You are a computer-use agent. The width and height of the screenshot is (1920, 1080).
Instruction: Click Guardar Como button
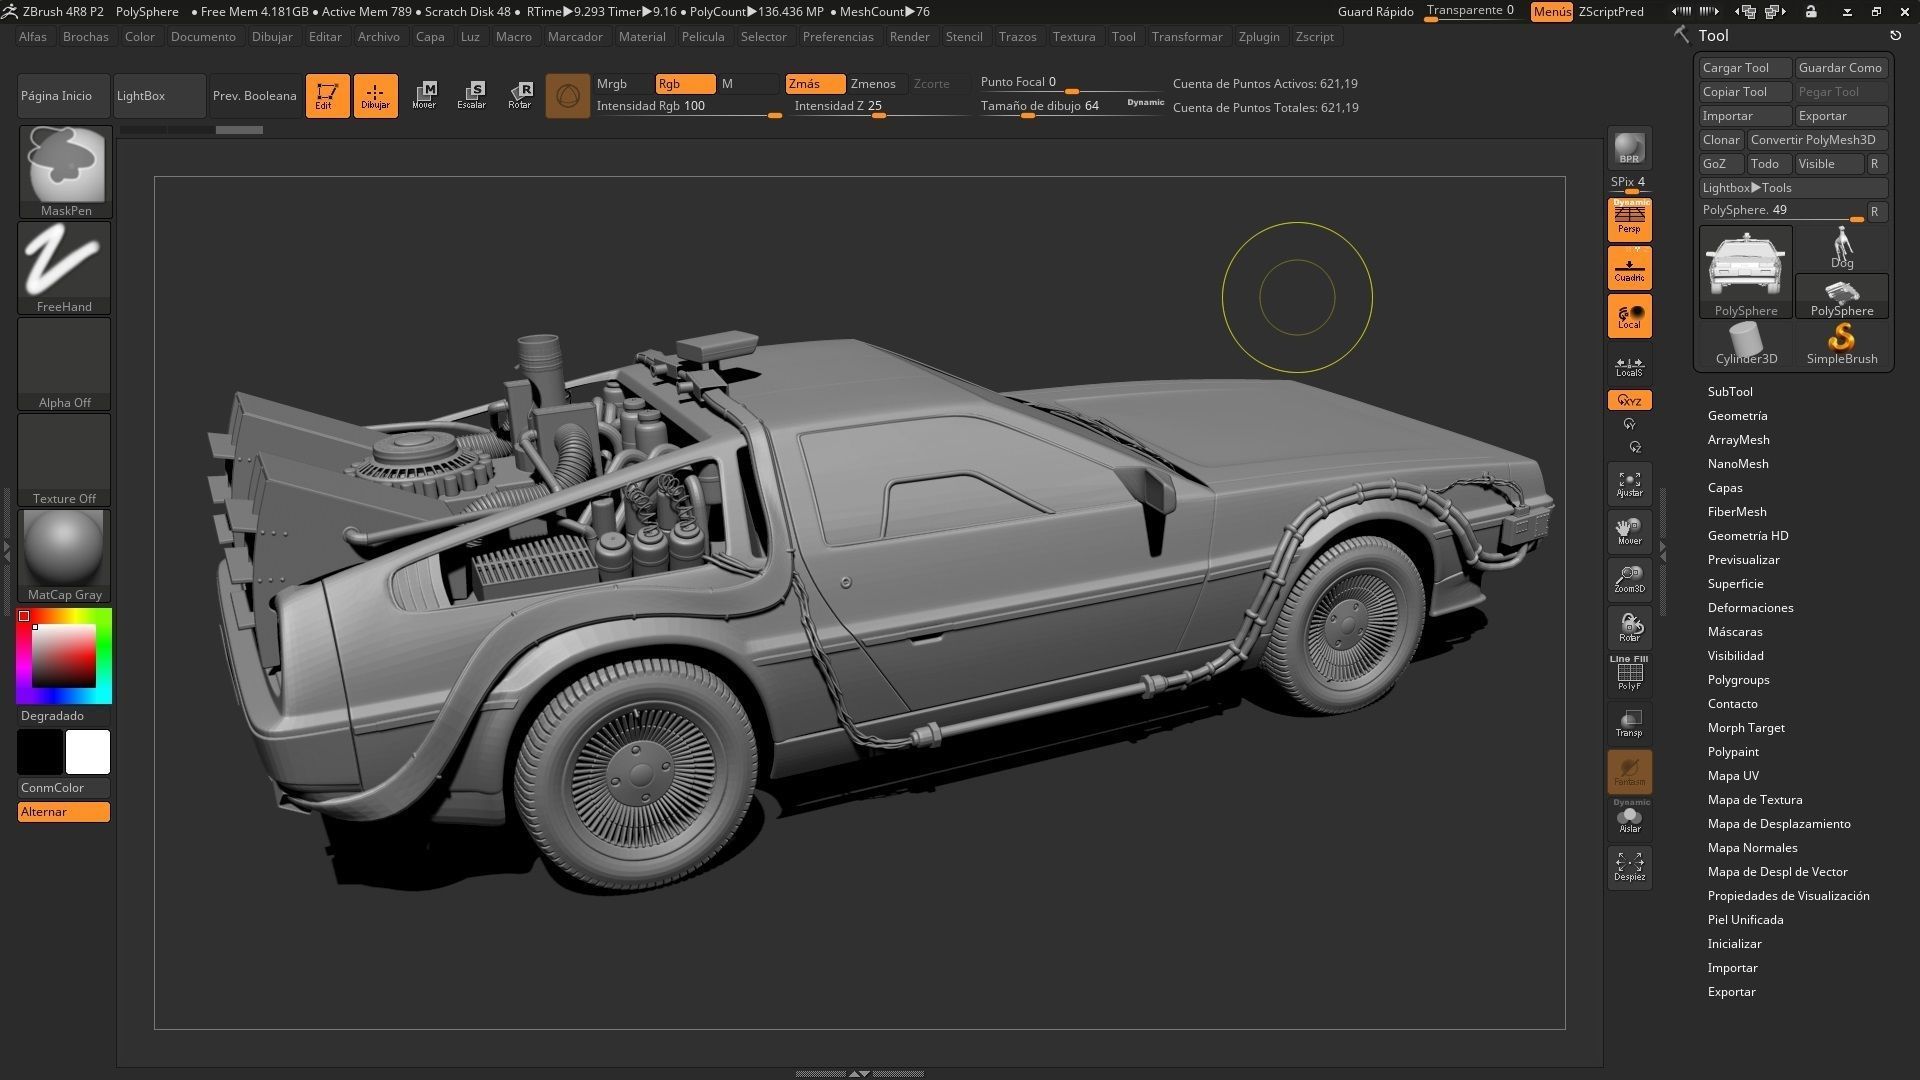coord(1842,68)
